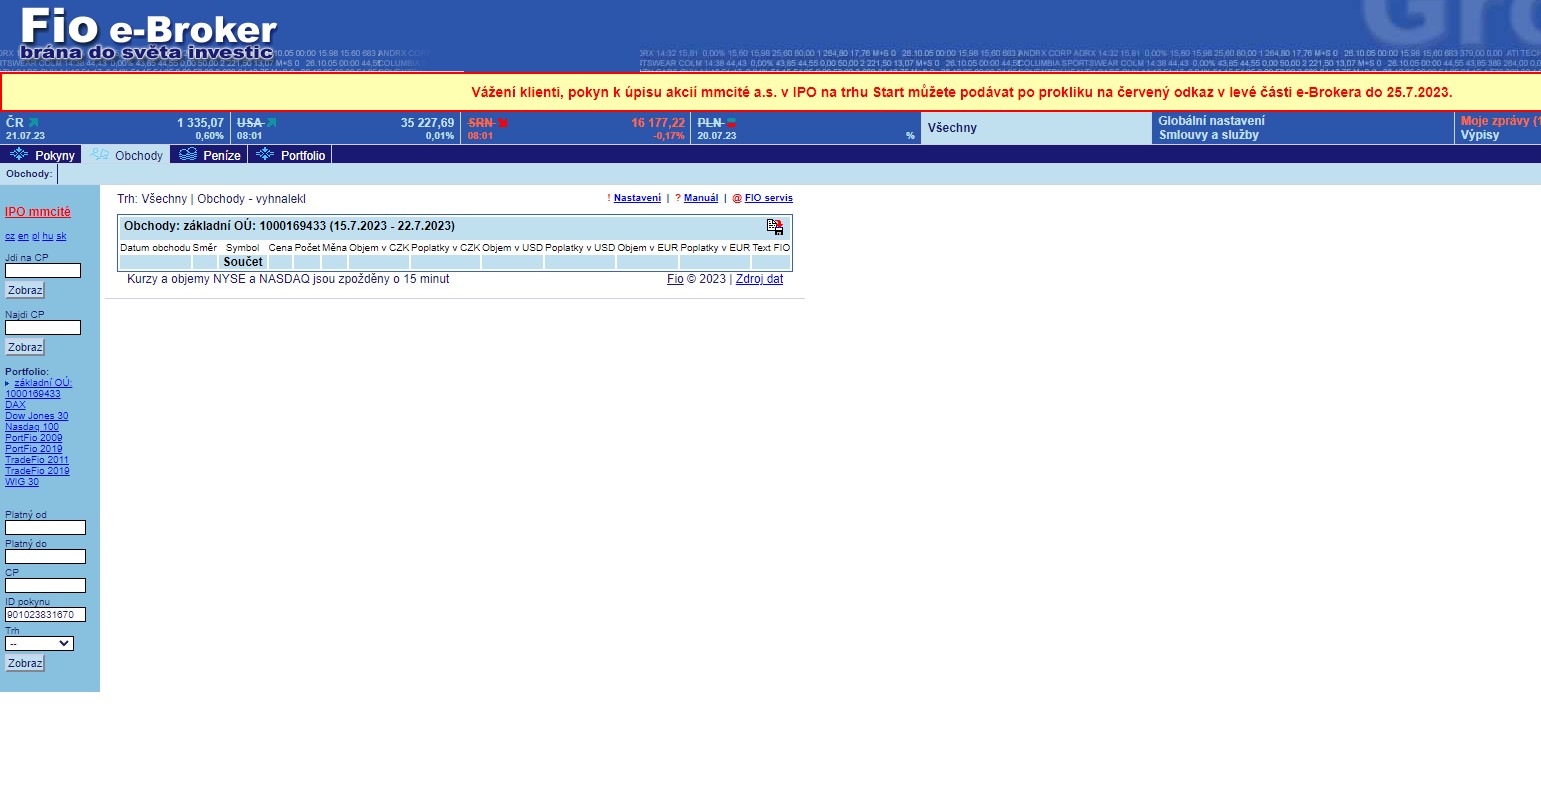Click the SRN index red arrow icon
1541x801 pixels.
coord(503,123)
